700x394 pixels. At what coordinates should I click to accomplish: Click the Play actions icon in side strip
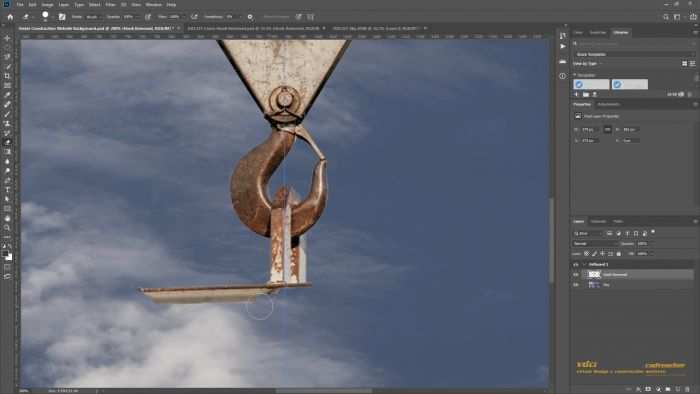(x=562, y=46)
